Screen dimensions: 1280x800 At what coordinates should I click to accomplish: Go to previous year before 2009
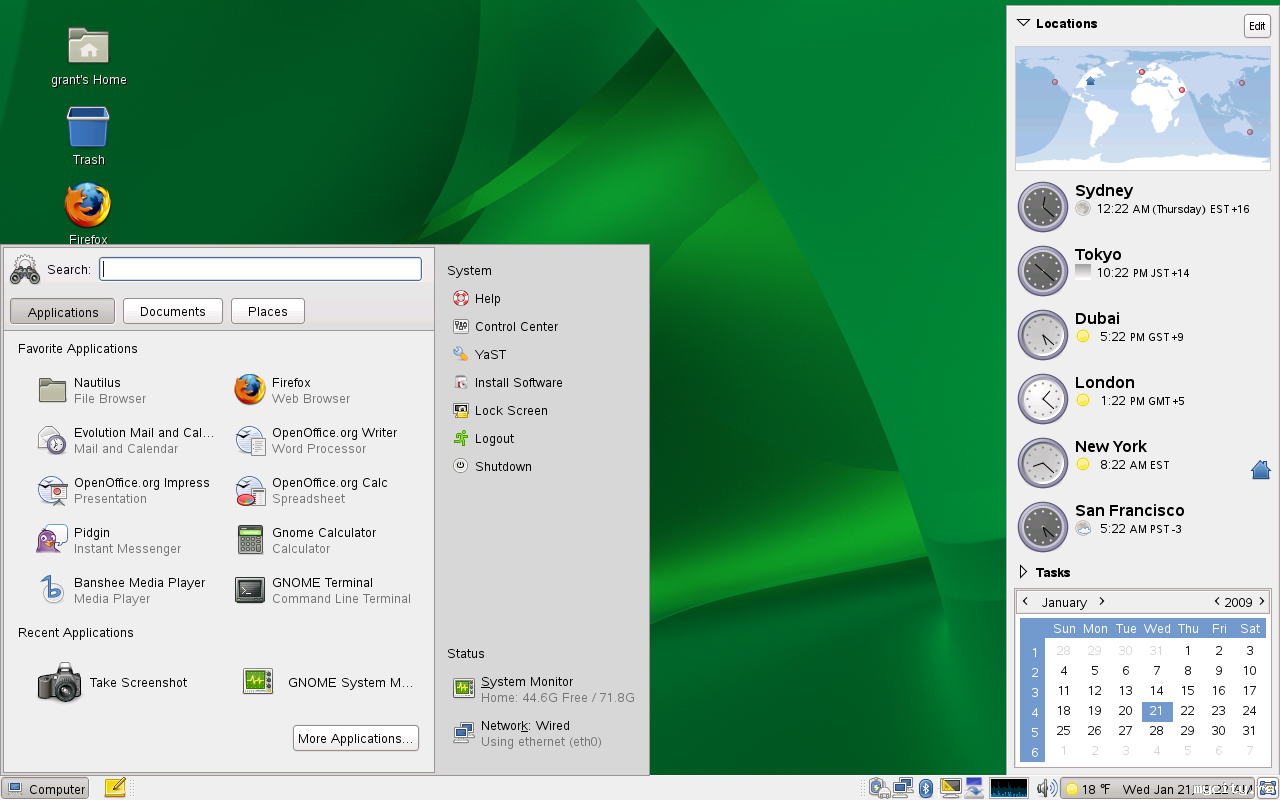click(x=1216, y=602)
